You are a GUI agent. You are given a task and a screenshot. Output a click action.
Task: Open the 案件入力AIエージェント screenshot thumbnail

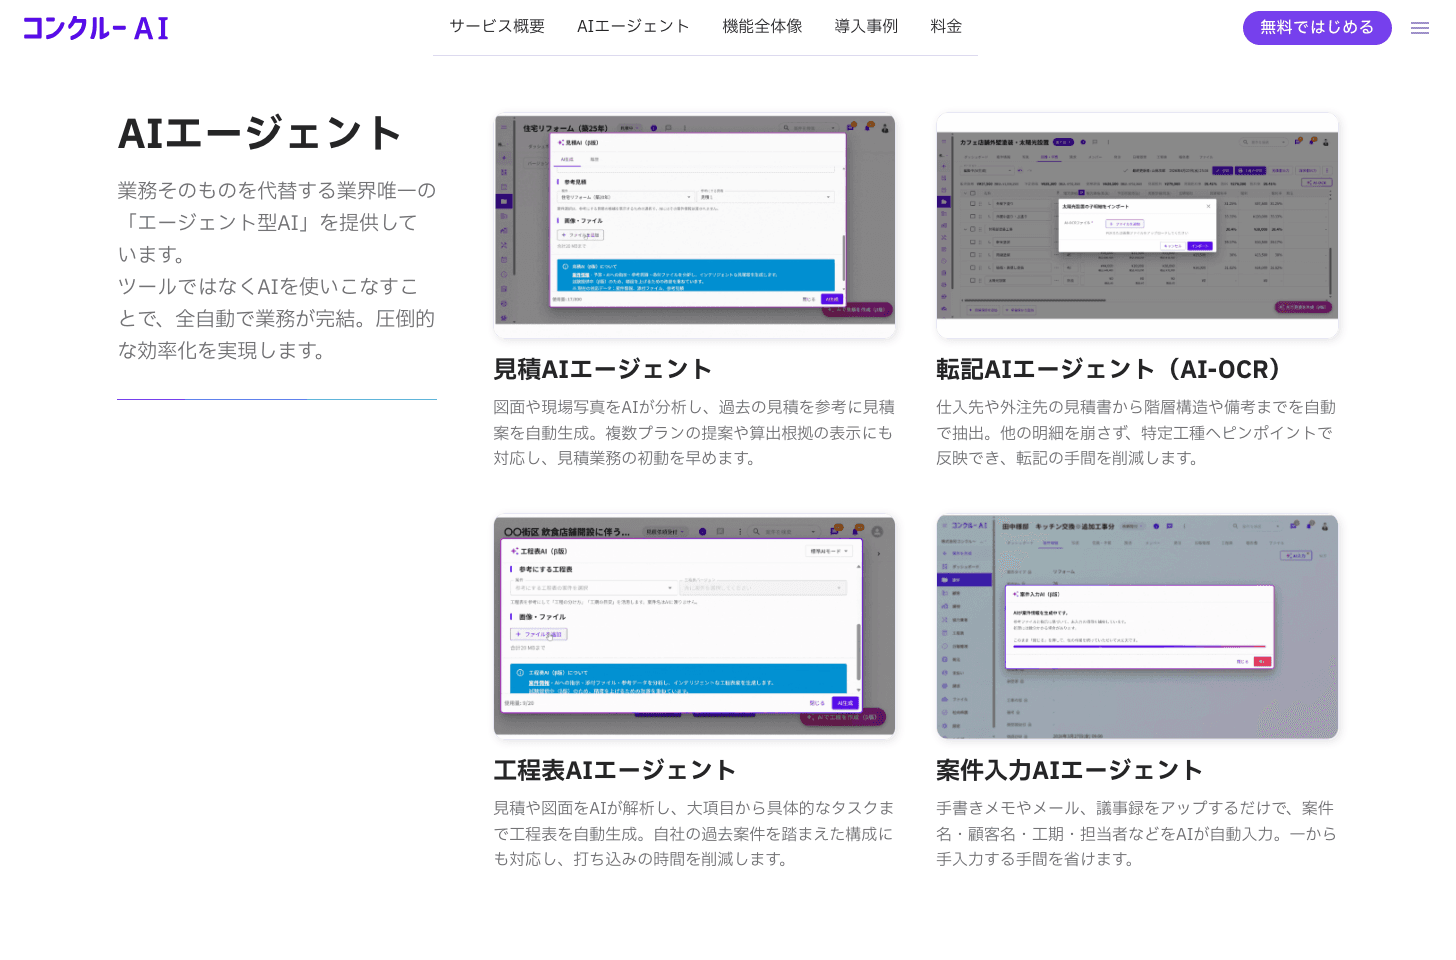click(1137, 627)
